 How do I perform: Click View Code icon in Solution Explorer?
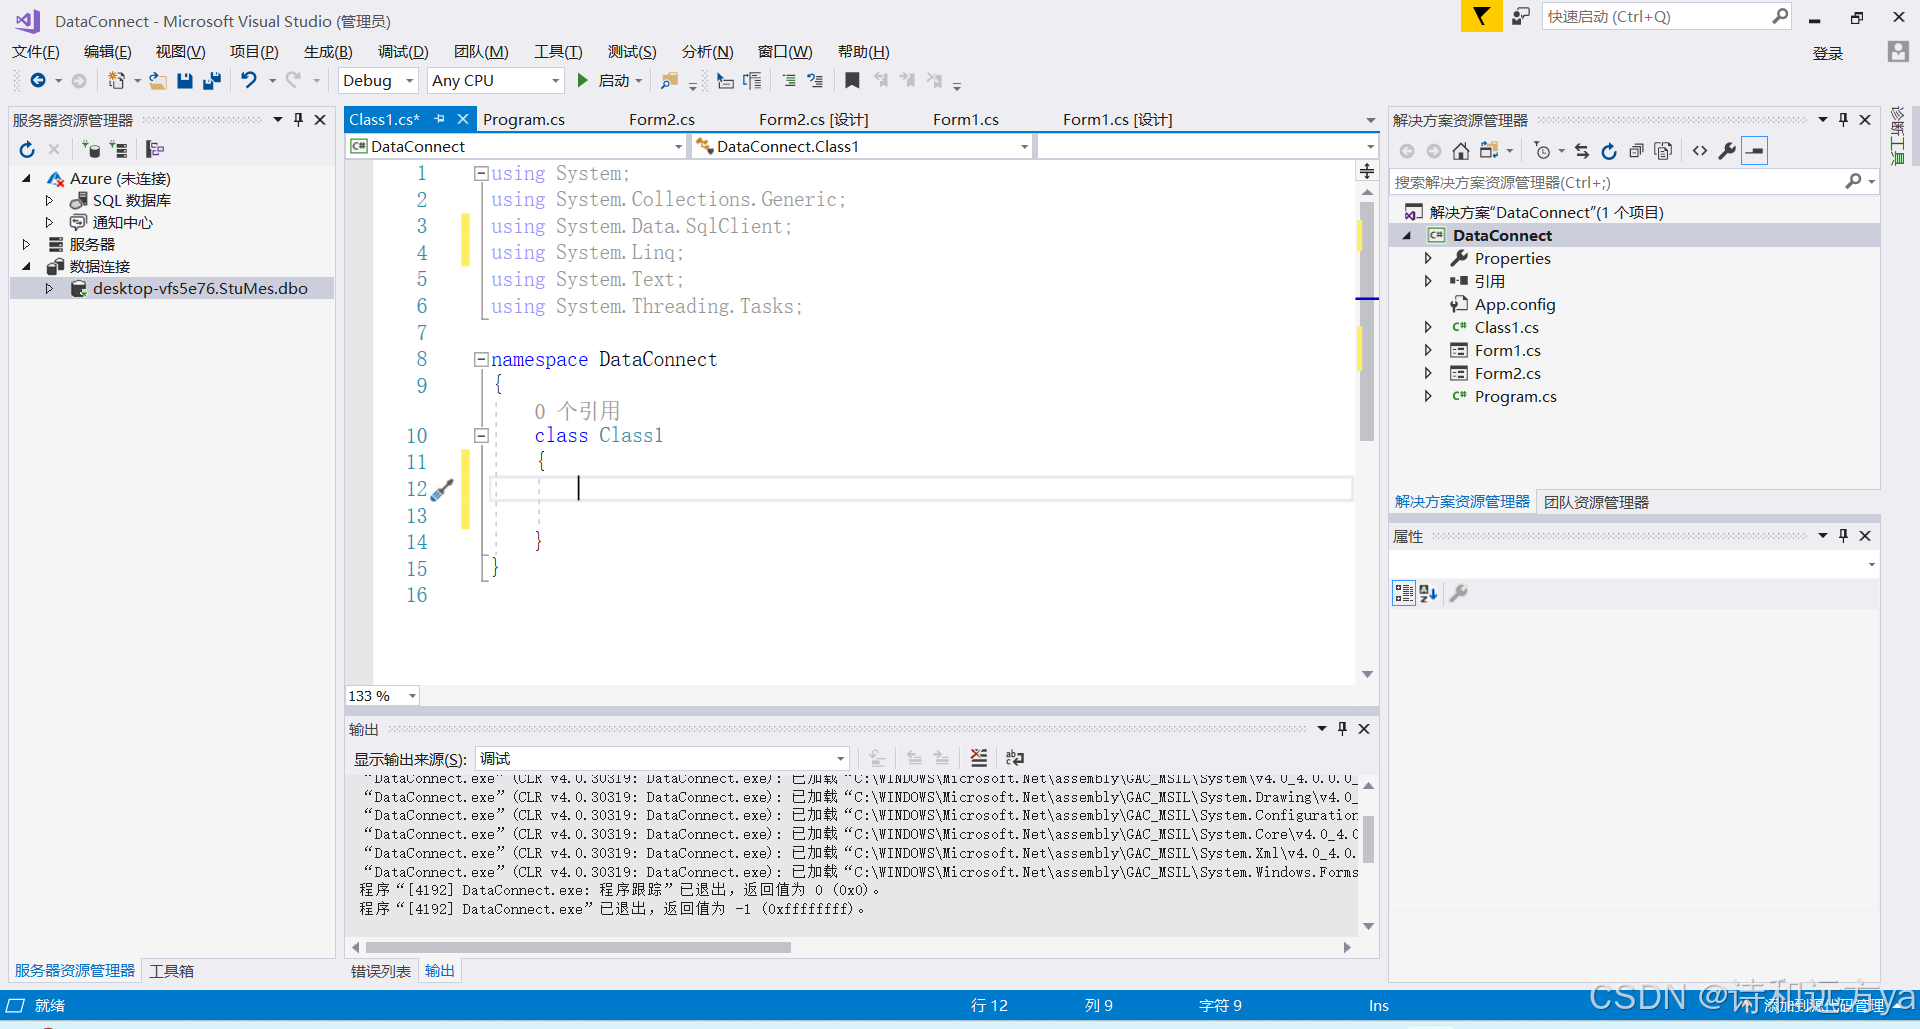(1700, 151)
